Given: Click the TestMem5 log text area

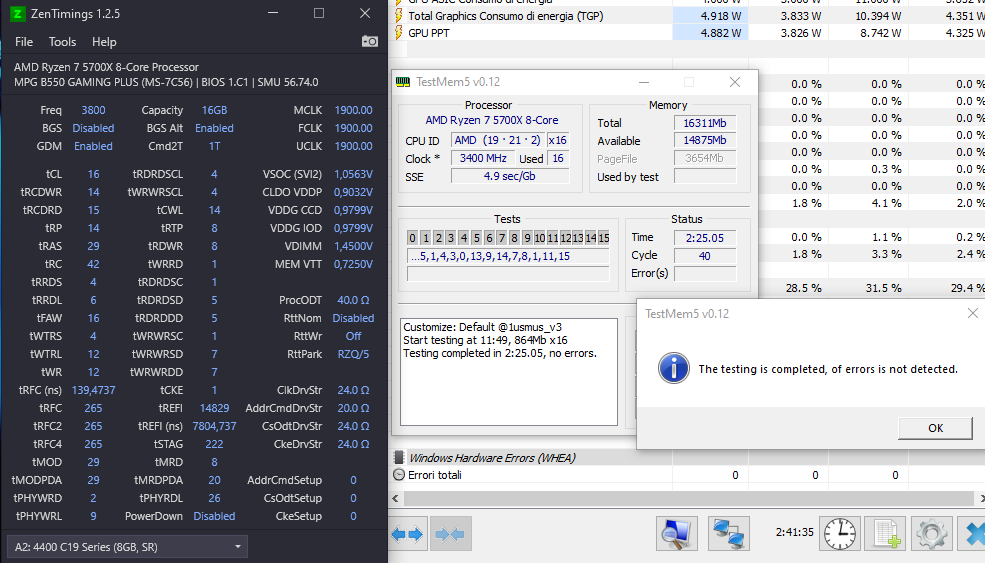Looking at the screenshot, I should 509,372.
